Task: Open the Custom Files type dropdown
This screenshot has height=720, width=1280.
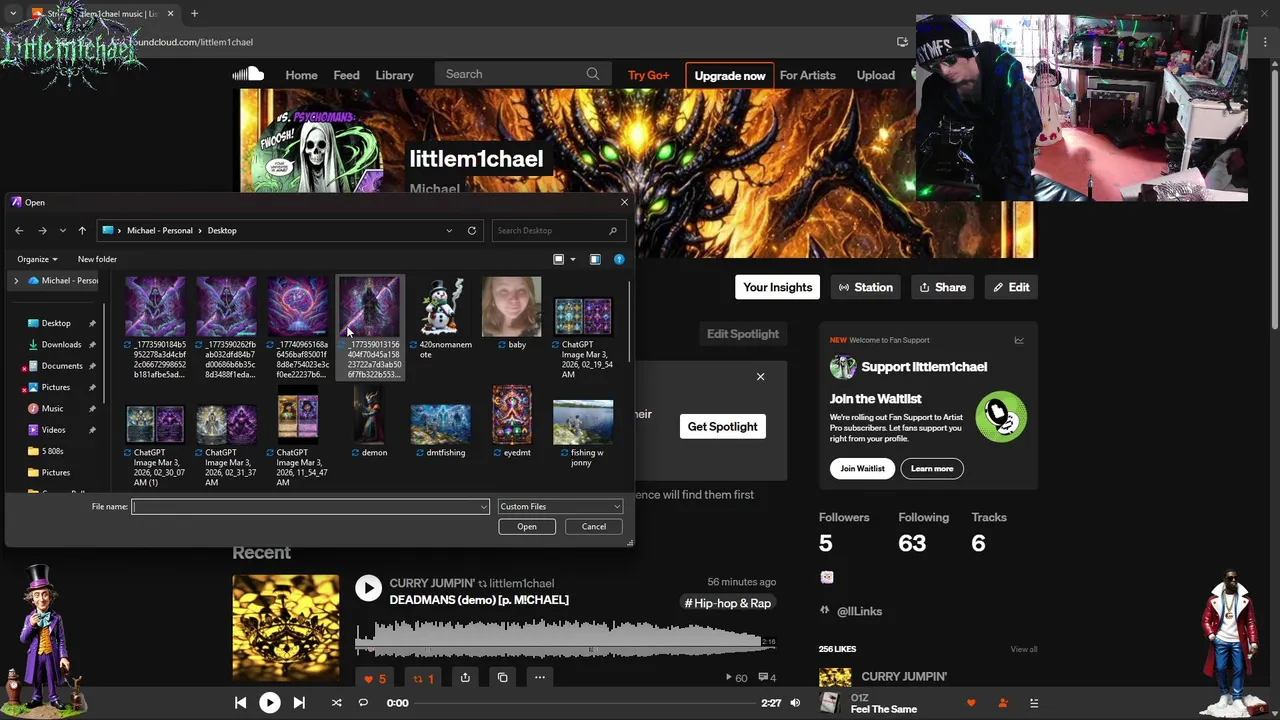Action: [560, 507]
